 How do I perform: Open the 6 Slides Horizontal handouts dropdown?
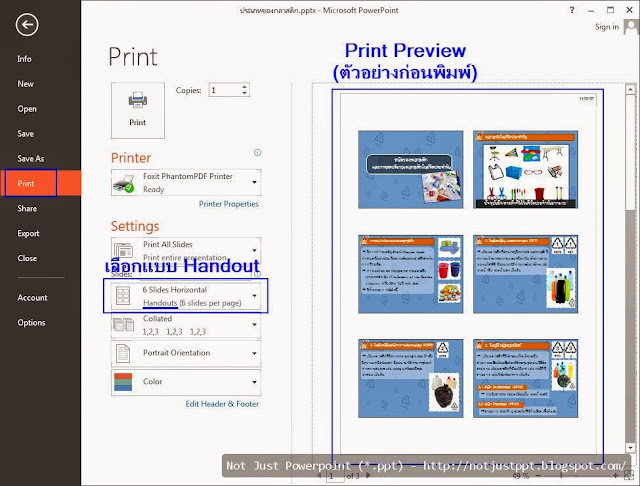tap(186, 296)
